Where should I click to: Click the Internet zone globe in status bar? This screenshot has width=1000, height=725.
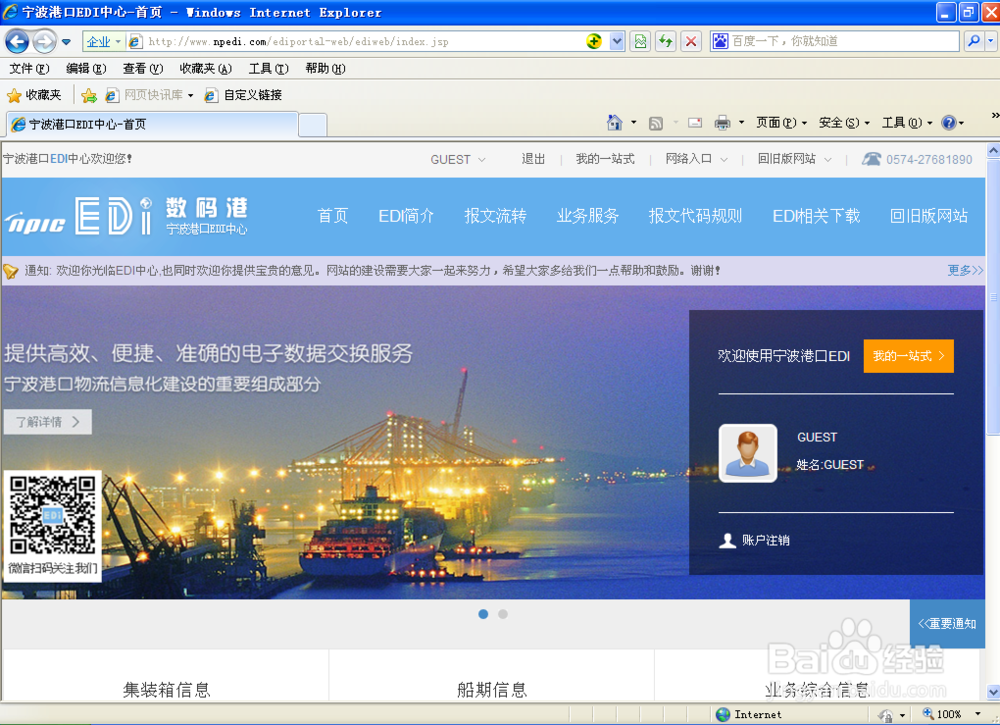(x=723, y=714)
